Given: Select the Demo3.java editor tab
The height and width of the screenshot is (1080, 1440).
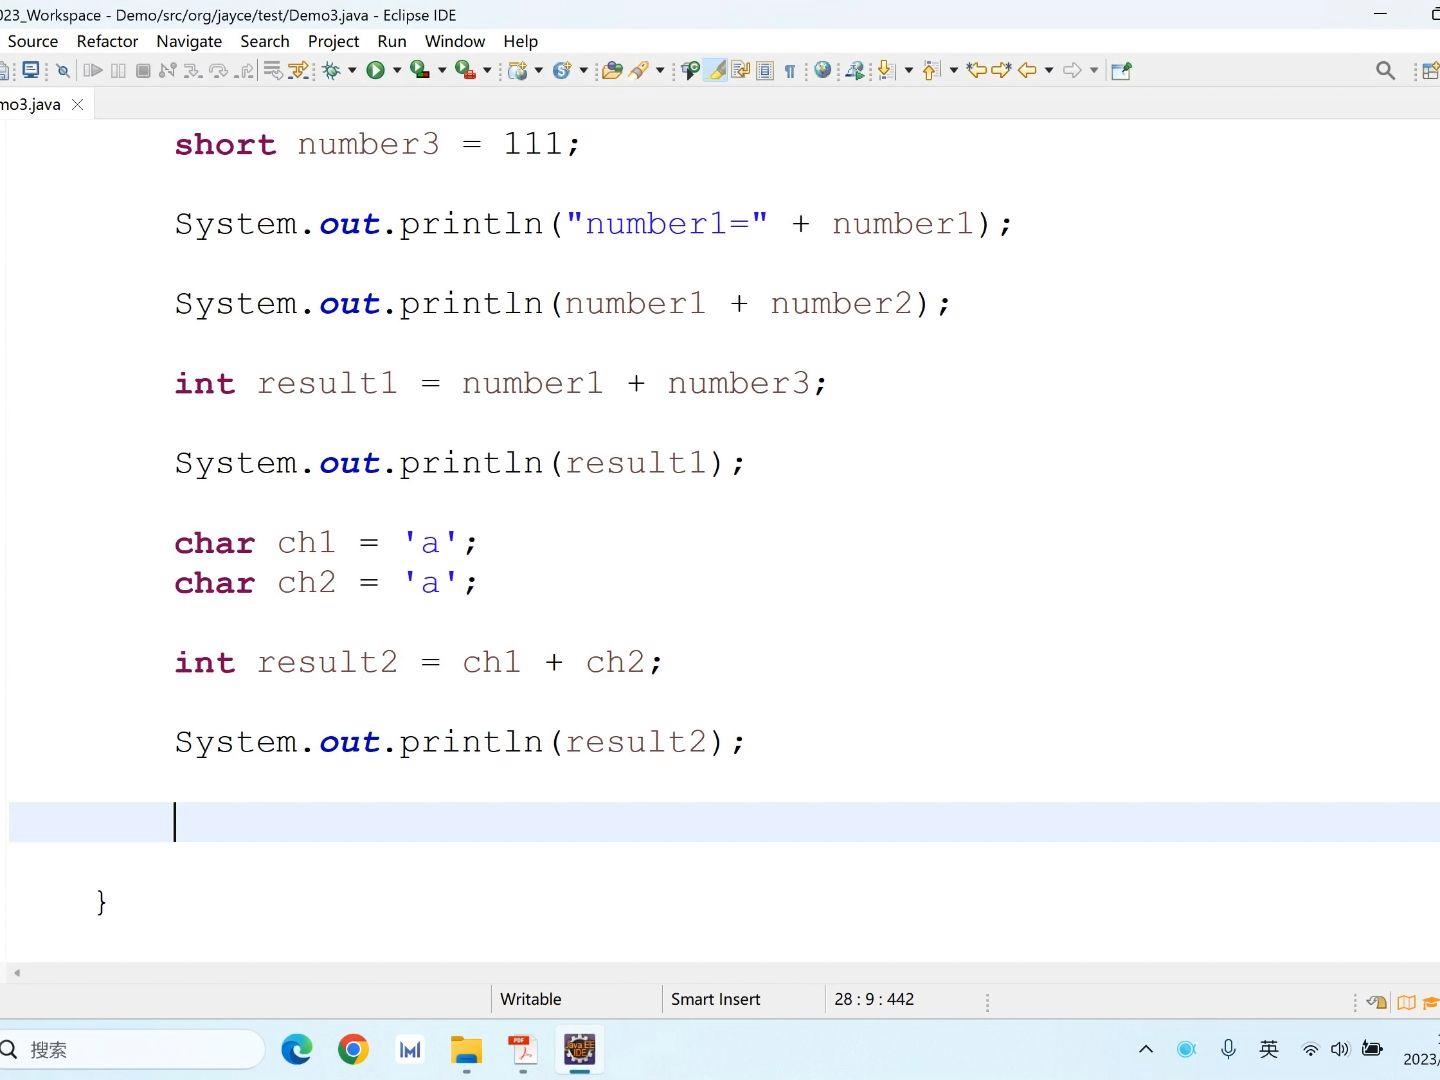Looking at the screenshot, I should [32, 104].
